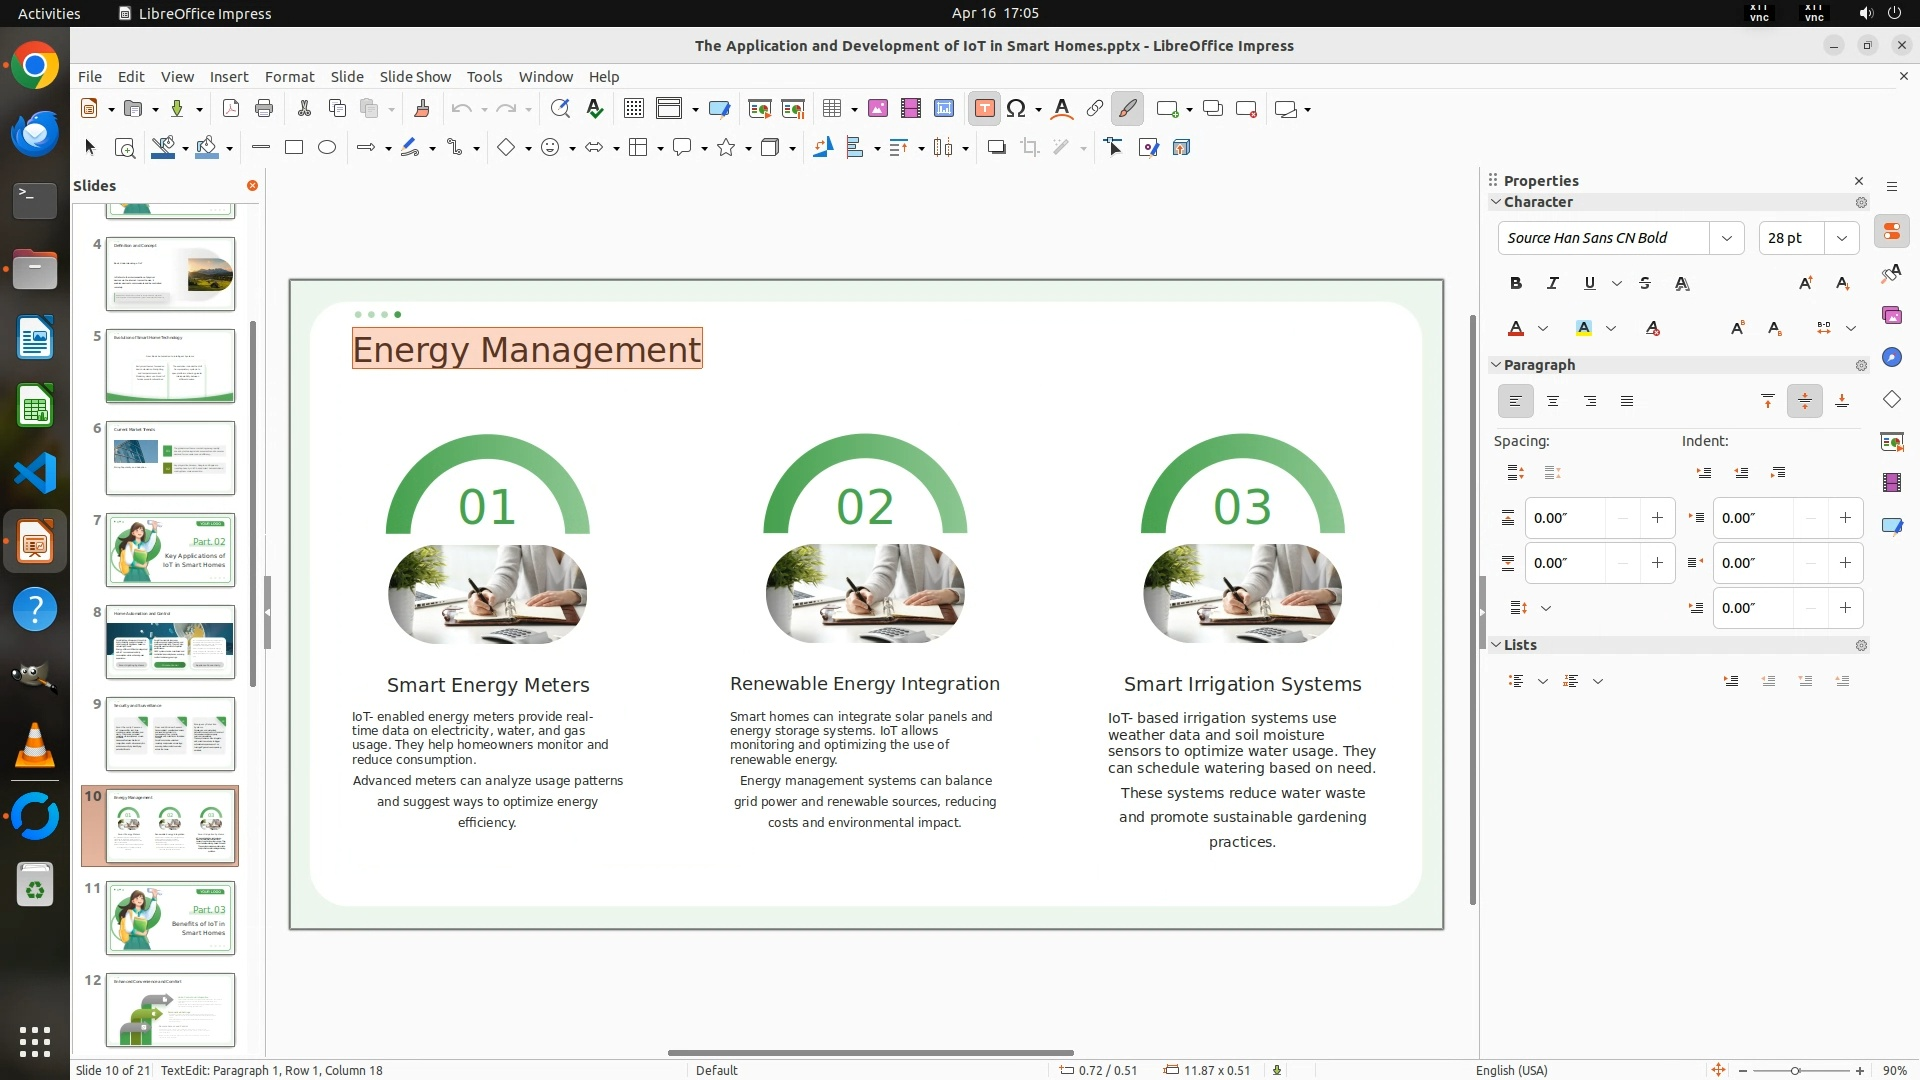Select the Ellipse drawing tool

(x=327, y=148)
